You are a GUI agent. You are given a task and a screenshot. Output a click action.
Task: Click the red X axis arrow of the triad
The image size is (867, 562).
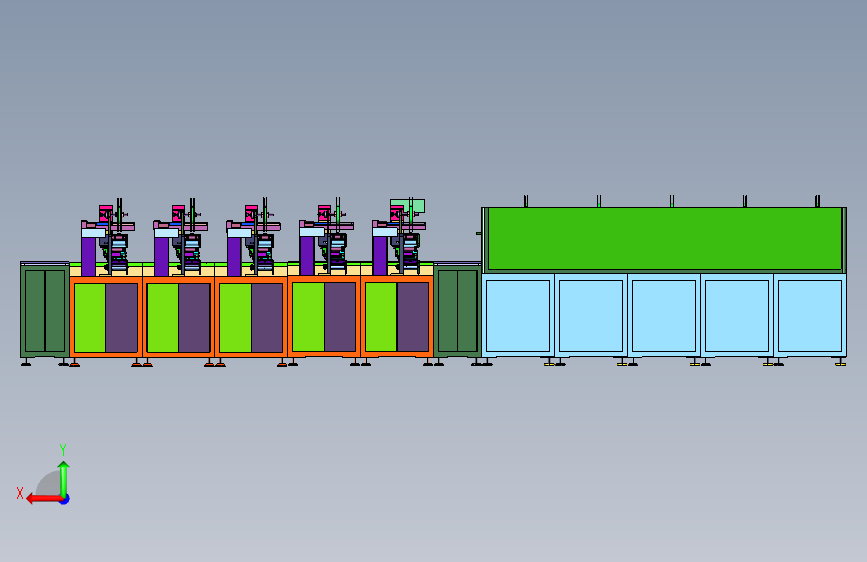point(44,499)
